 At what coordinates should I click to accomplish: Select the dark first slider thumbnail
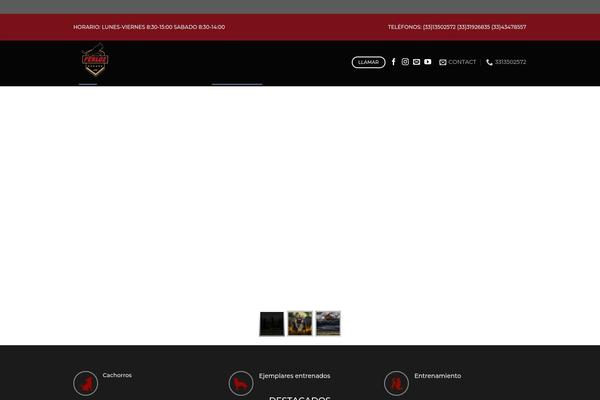272,323
